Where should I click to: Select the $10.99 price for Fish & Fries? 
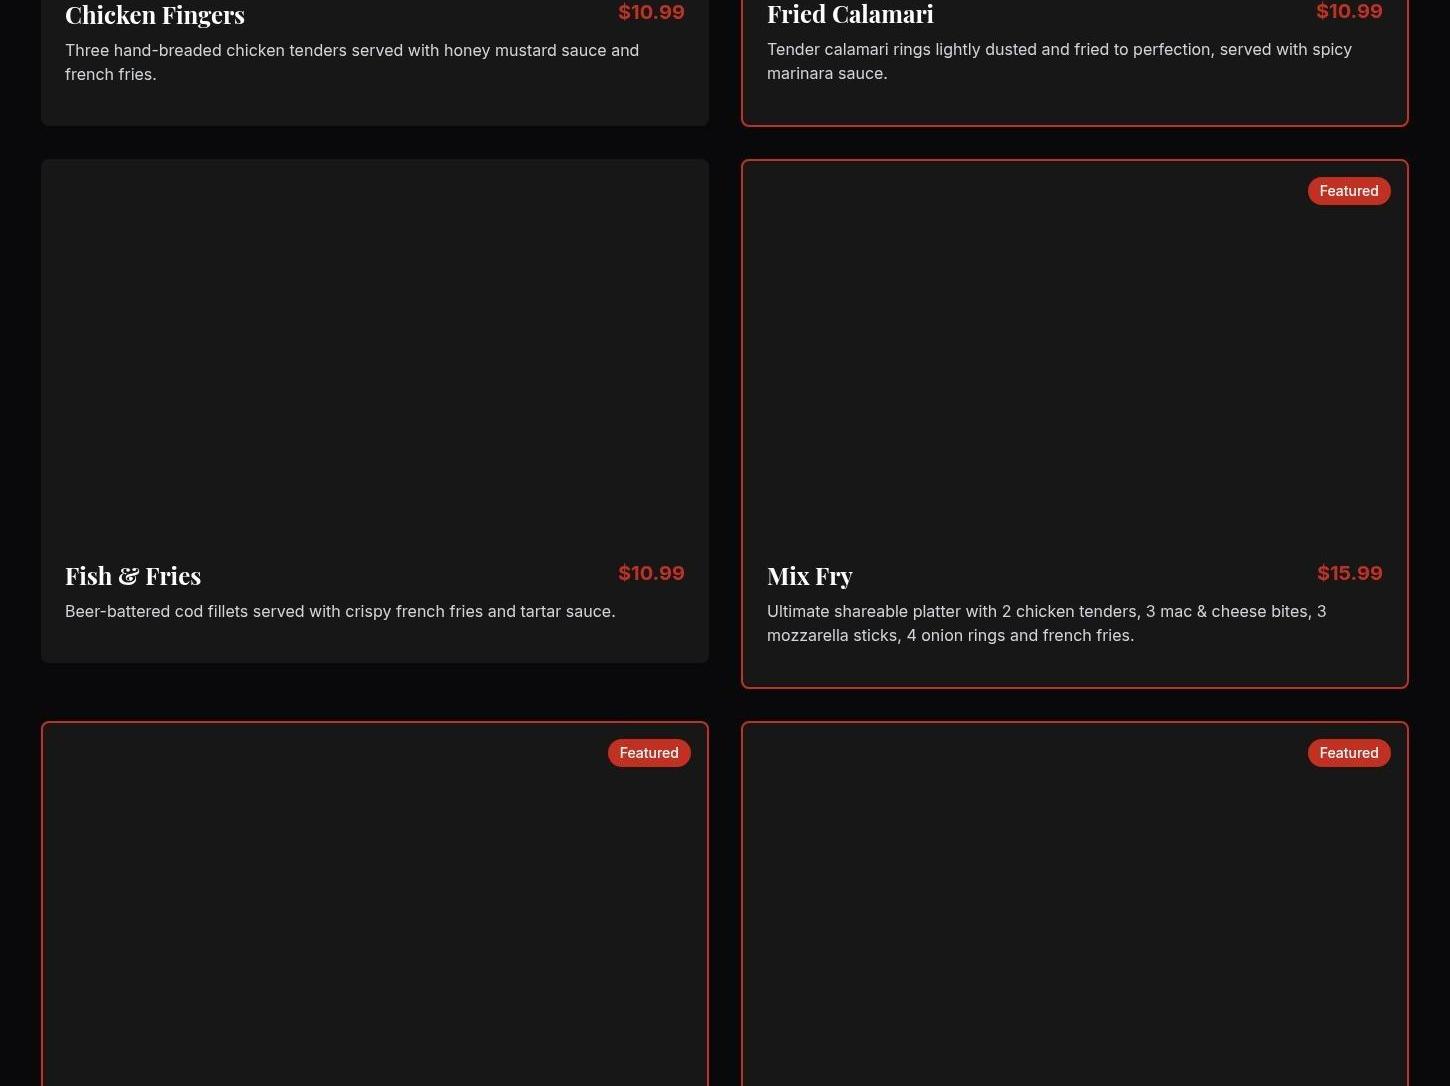tap(651, 573)
